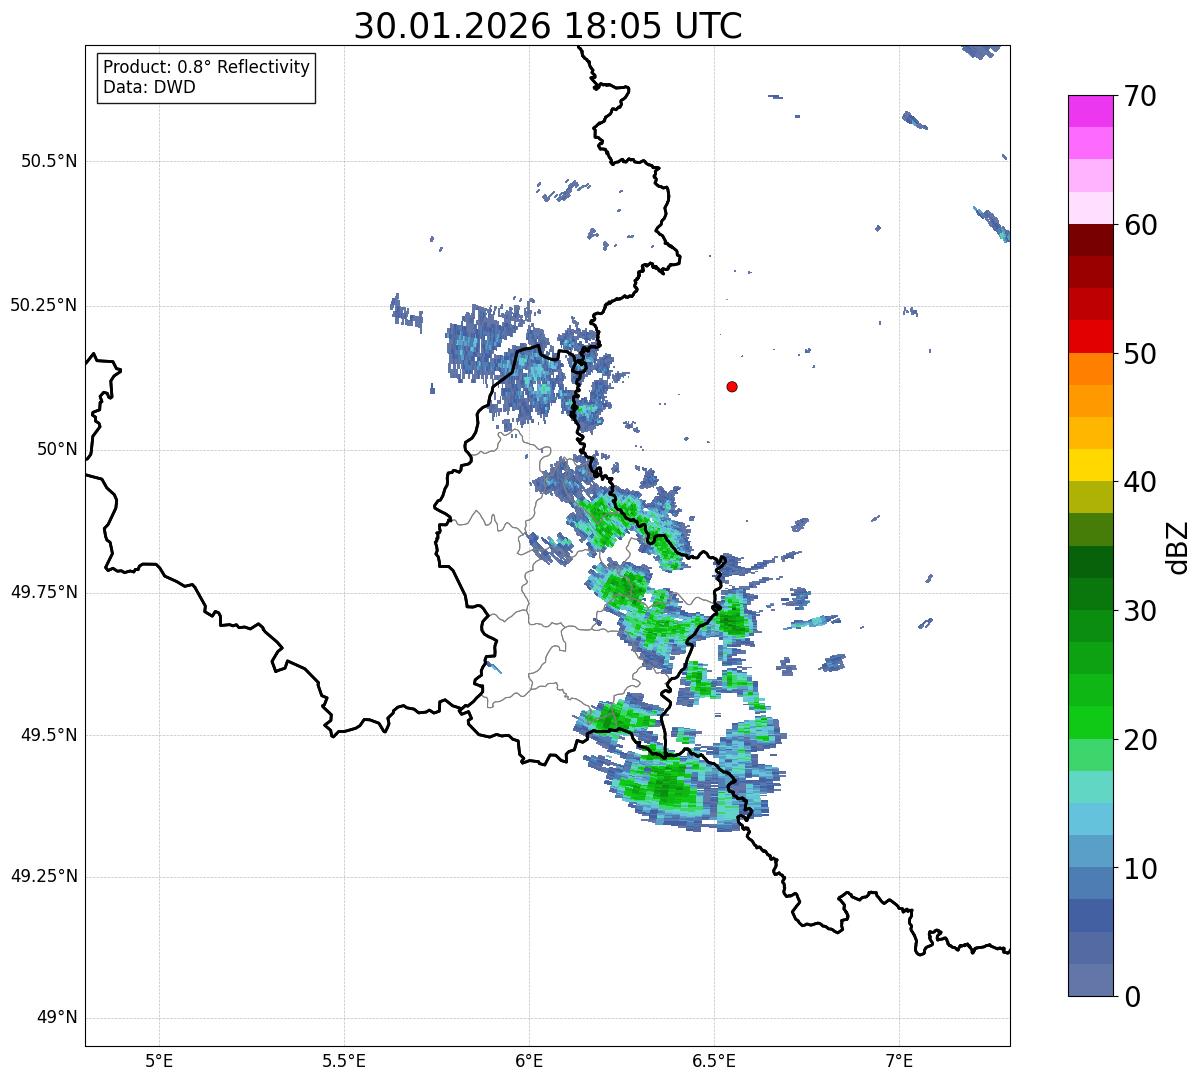
Task: Click the 49.5°N latitude label
Action: click(49, 735)
